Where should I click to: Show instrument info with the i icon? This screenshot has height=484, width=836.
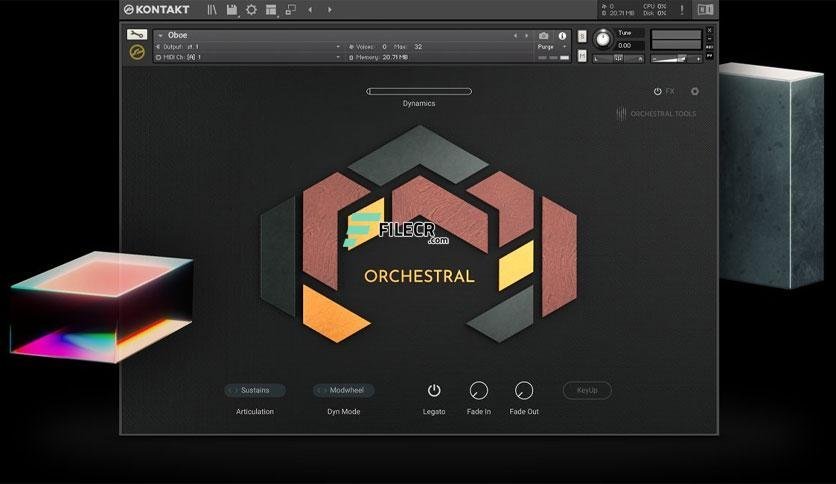562,36
